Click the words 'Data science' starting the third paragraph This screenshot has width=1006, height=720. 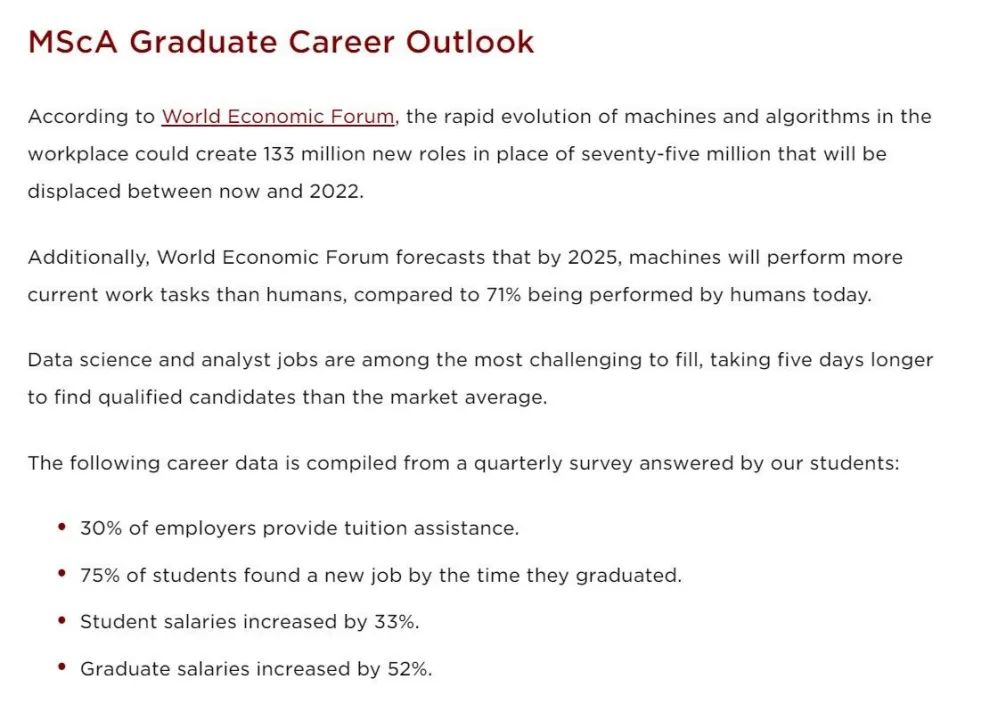tap(81, 360)
